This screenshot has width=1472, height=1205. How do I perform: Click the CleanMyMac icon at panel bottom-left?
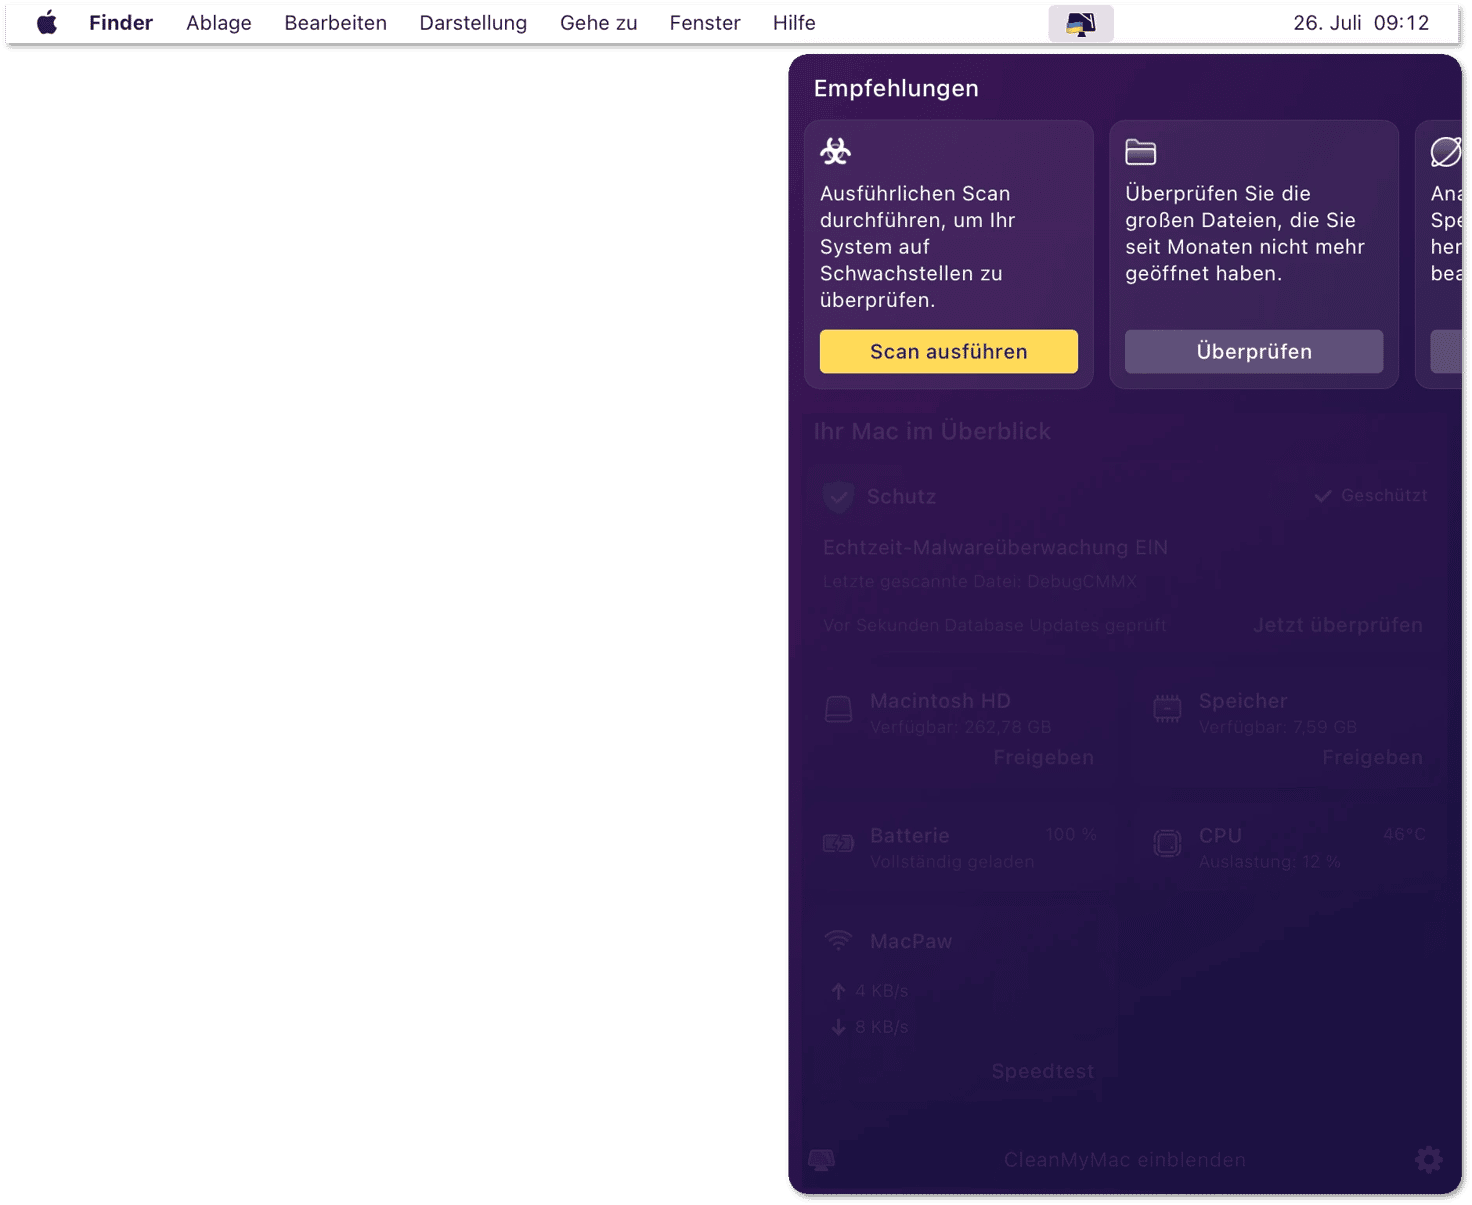[x=822, y=1160]
